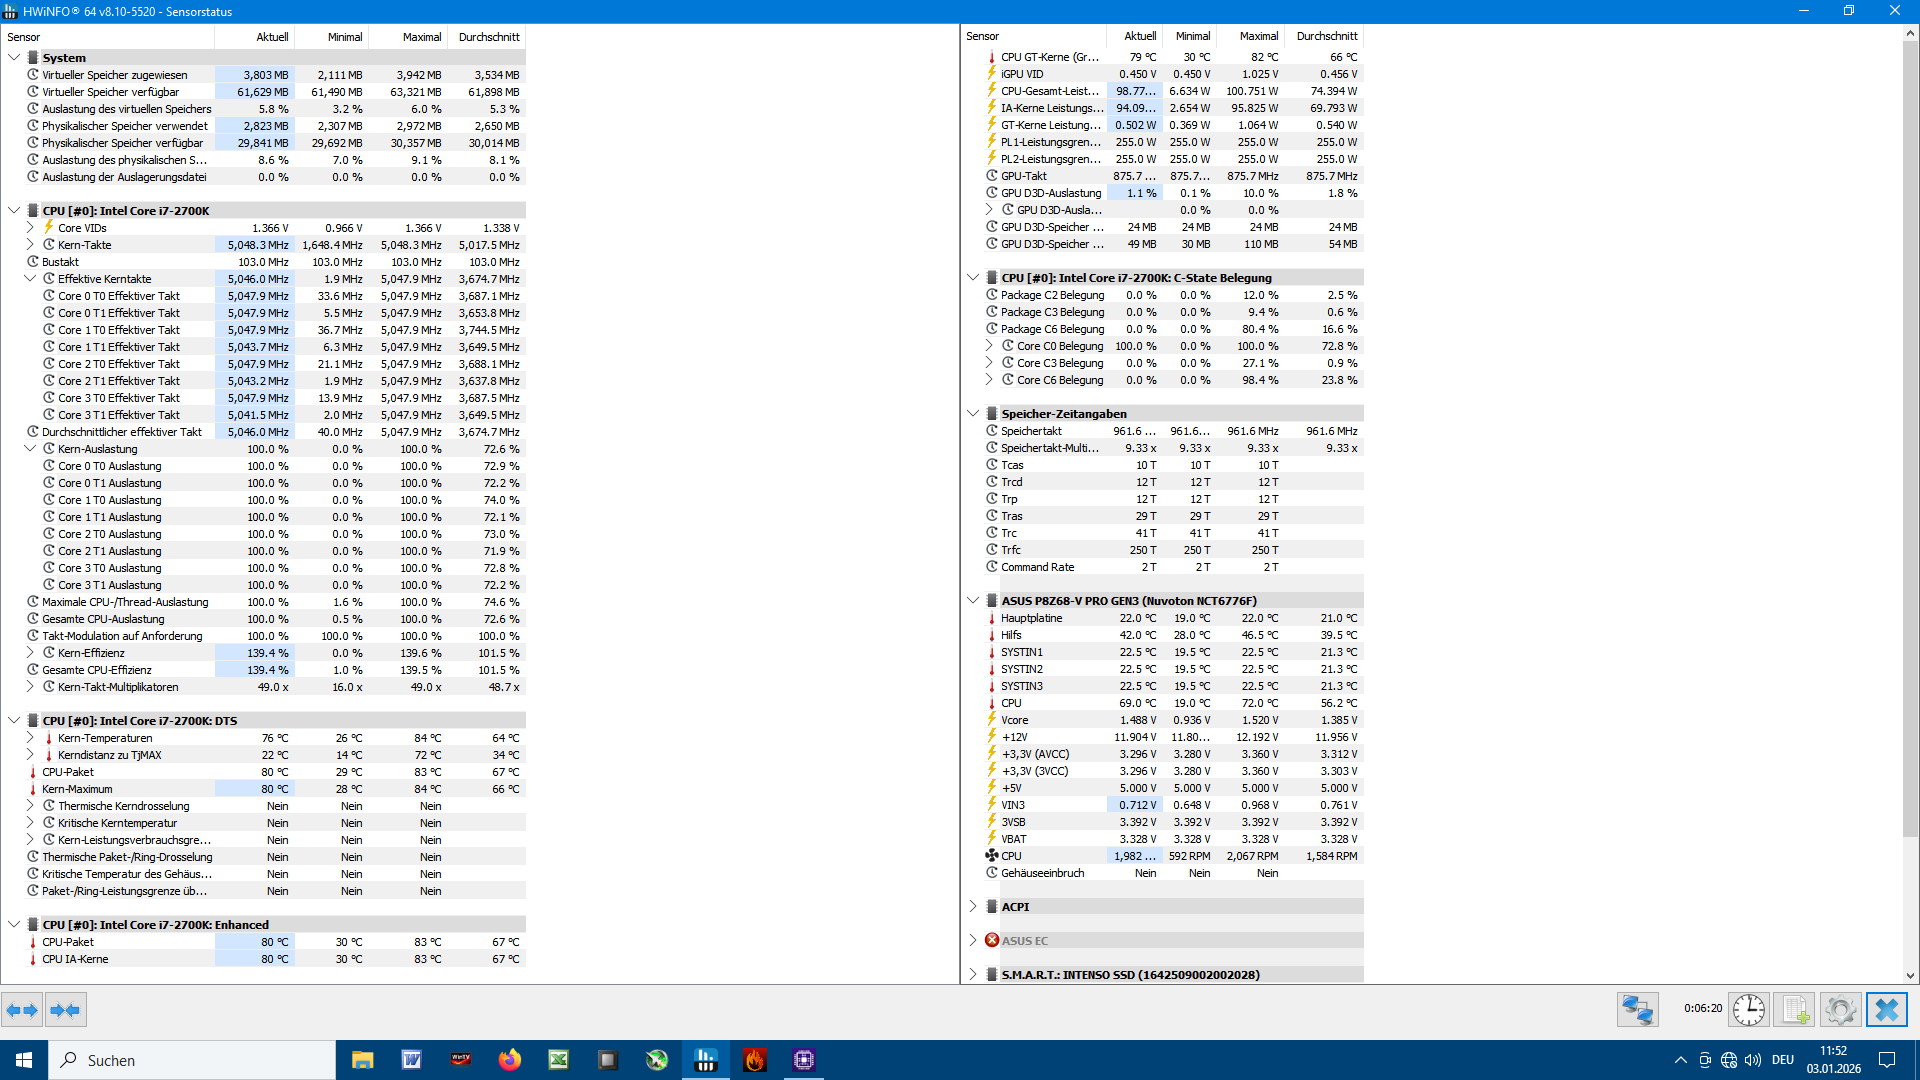Click the clock icon to reset sensor values
Image resolution: width=1920 pixels, height=1080 pixels.
1748,1009
